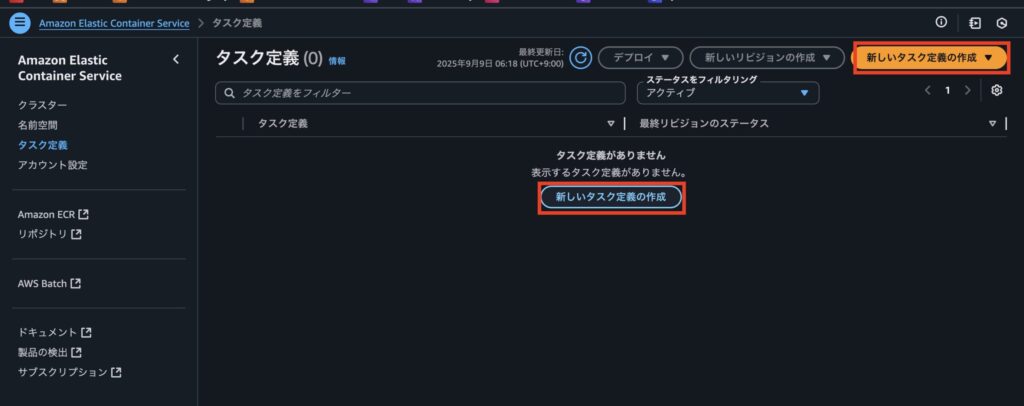Viewport: 1024px width, 406px height.
Task: Open the status filter アクティブ dropdown
Action: 728,93
